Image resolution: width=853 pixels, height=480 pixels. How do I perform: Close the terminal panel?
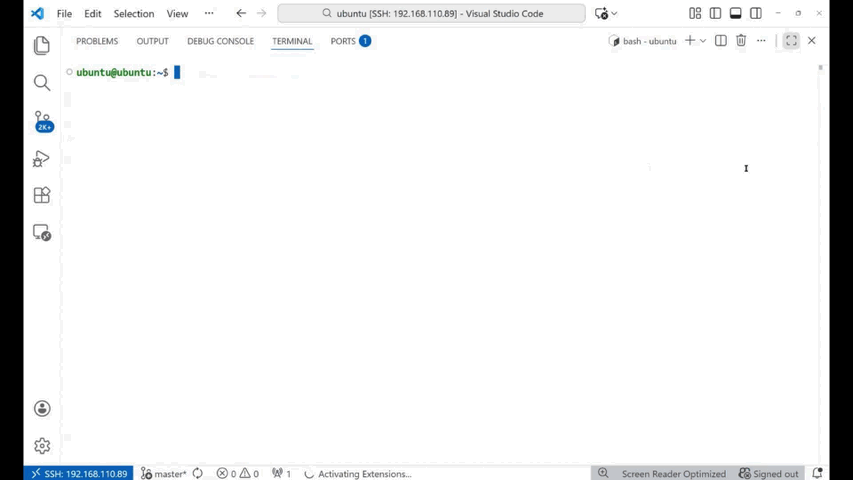coord(812,41)
